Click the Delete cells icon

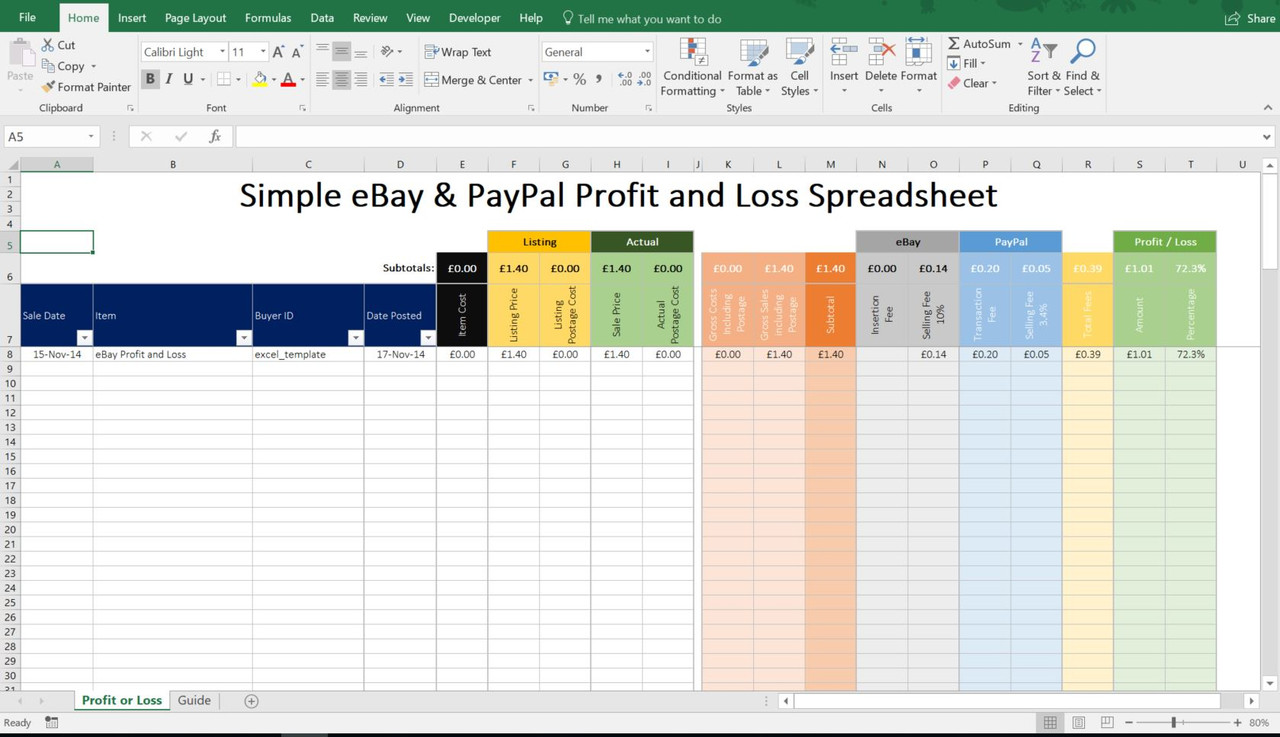pos(881,53)
